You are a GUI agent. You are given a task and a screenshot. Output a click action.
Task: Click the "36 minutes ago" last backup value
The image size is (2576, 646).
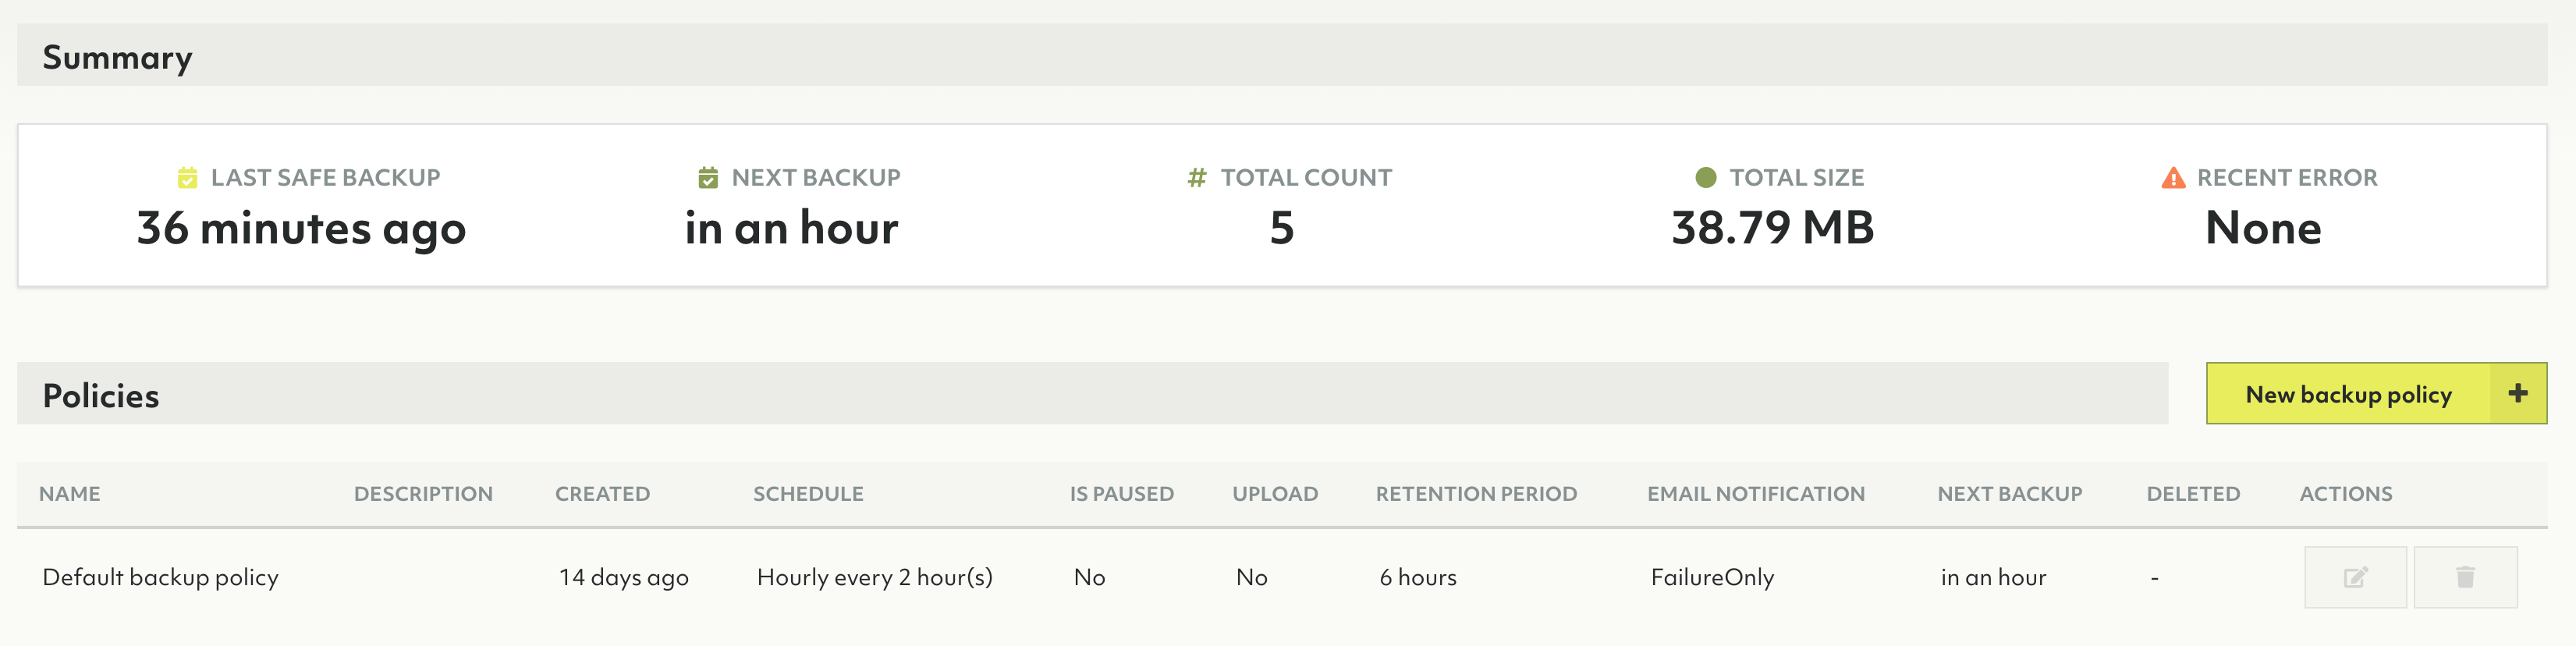tap(301, 229)
